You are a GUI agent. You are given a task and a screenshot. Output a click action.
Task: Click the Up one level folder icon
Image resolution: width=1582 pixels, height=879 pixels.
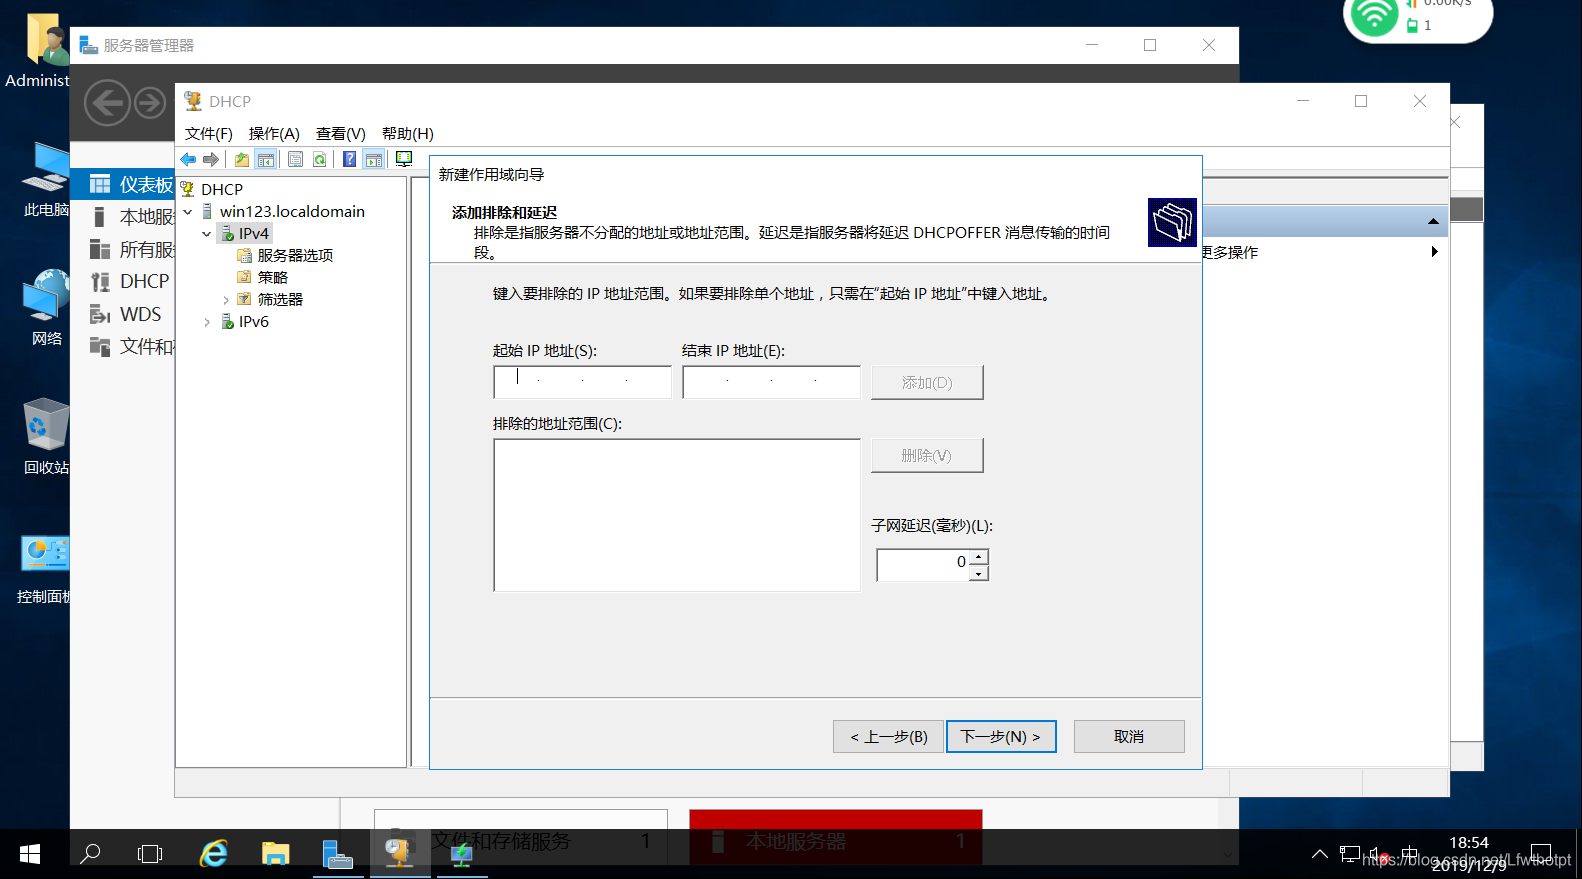(x=242, y=159)
